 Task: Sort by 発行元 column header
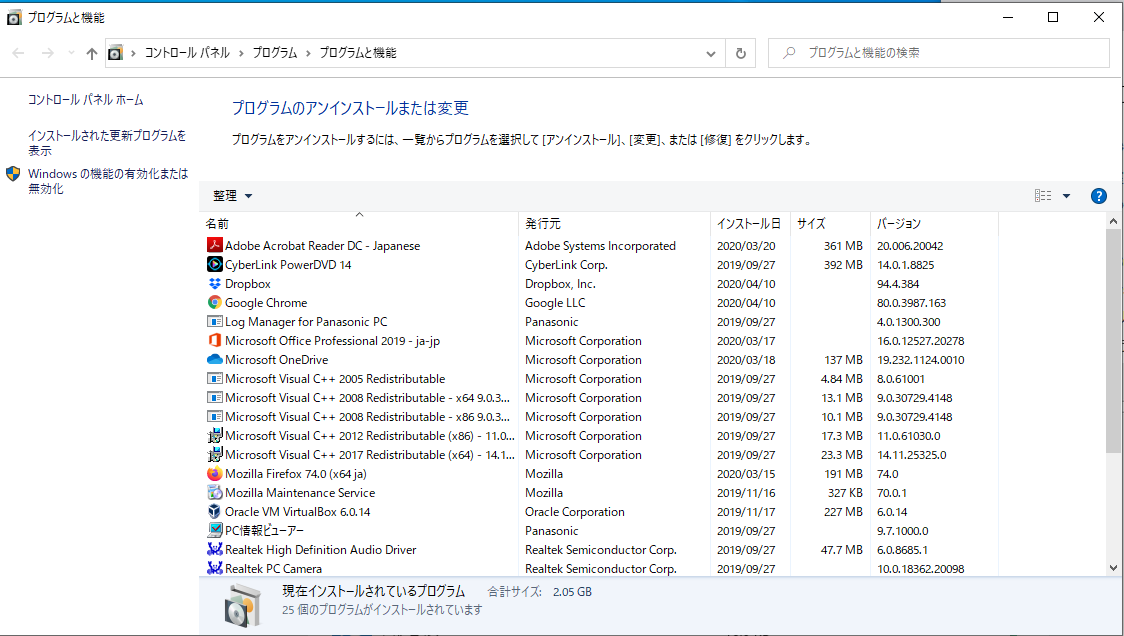(614, 224)
